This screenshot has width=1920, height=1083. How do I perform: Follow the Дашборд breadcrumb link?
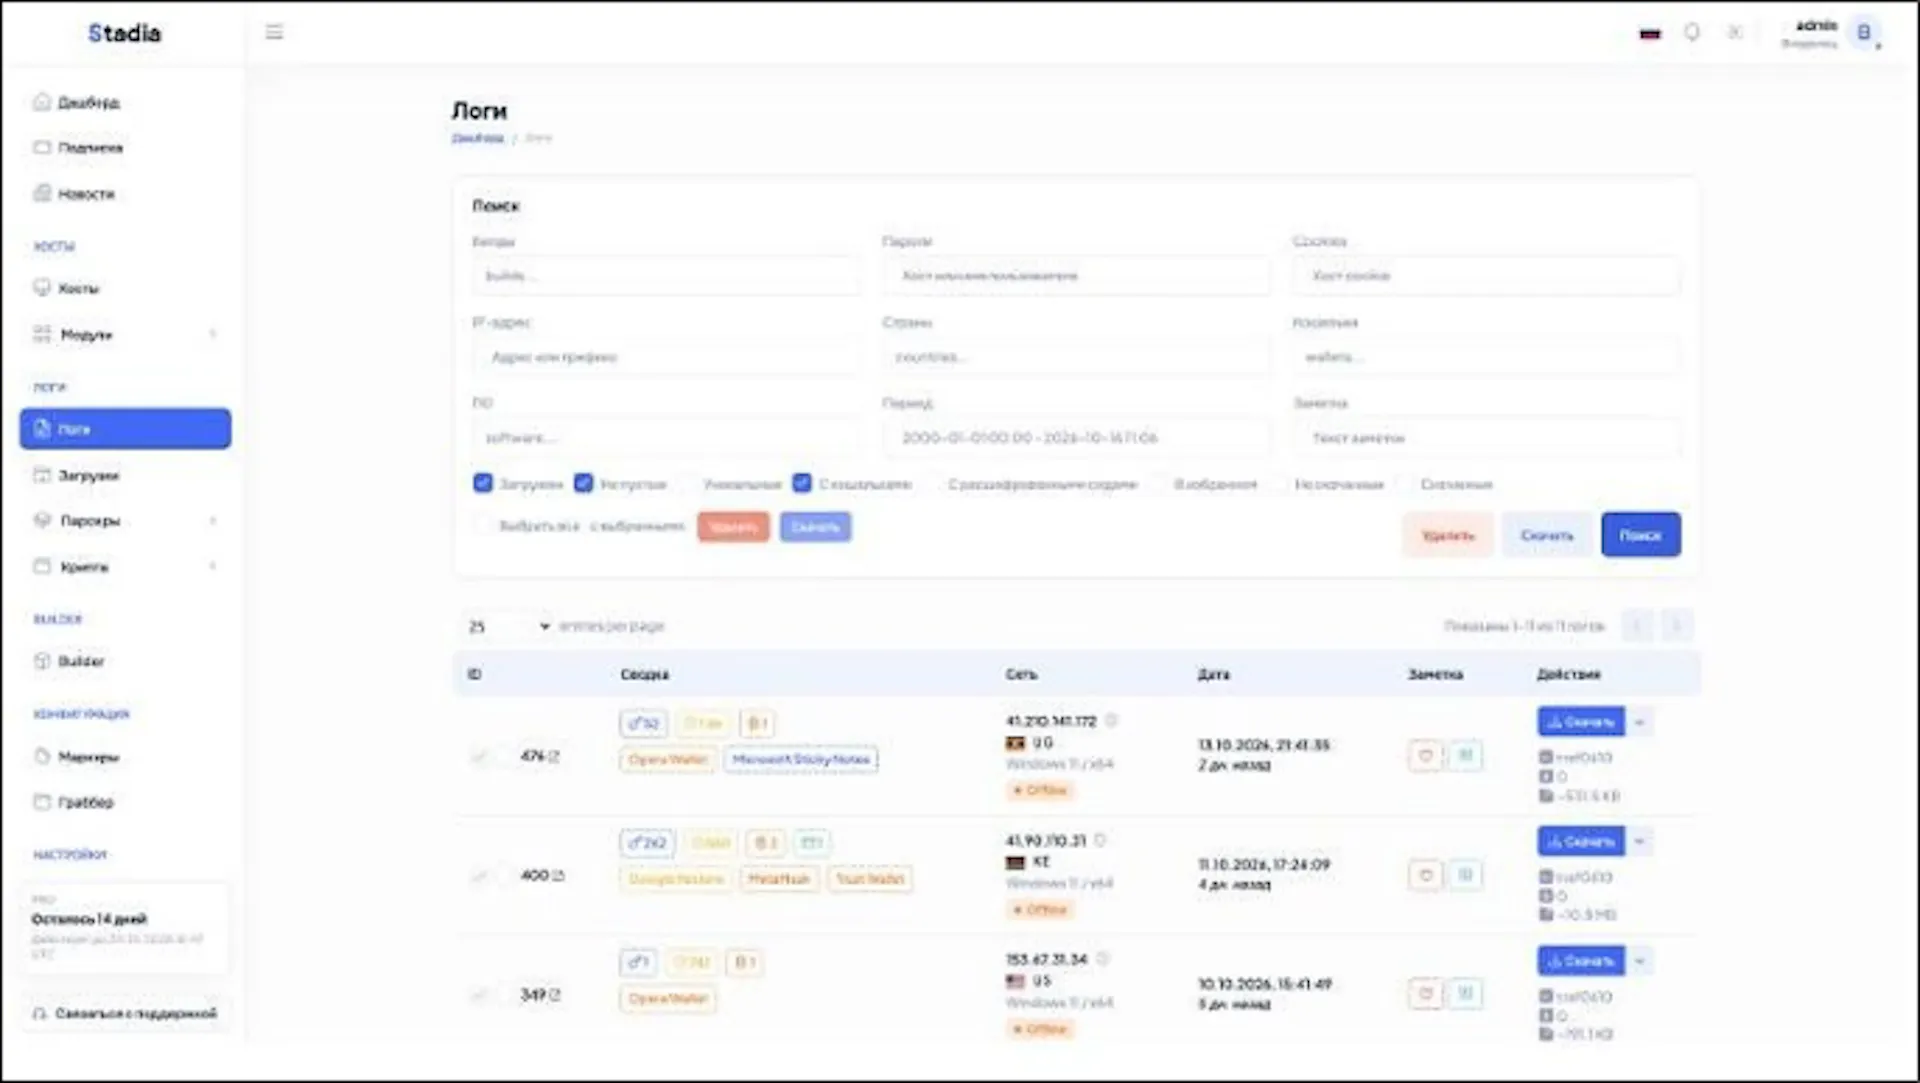(x=477, y=138)
